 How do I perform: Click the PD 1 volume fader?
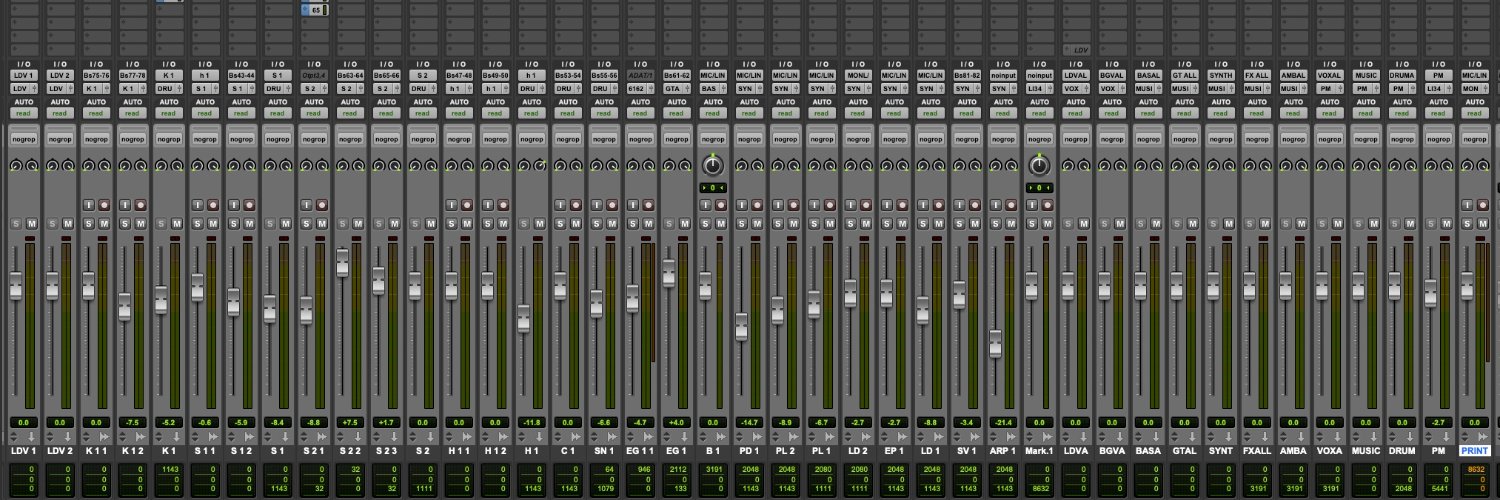tap(741, 326)
